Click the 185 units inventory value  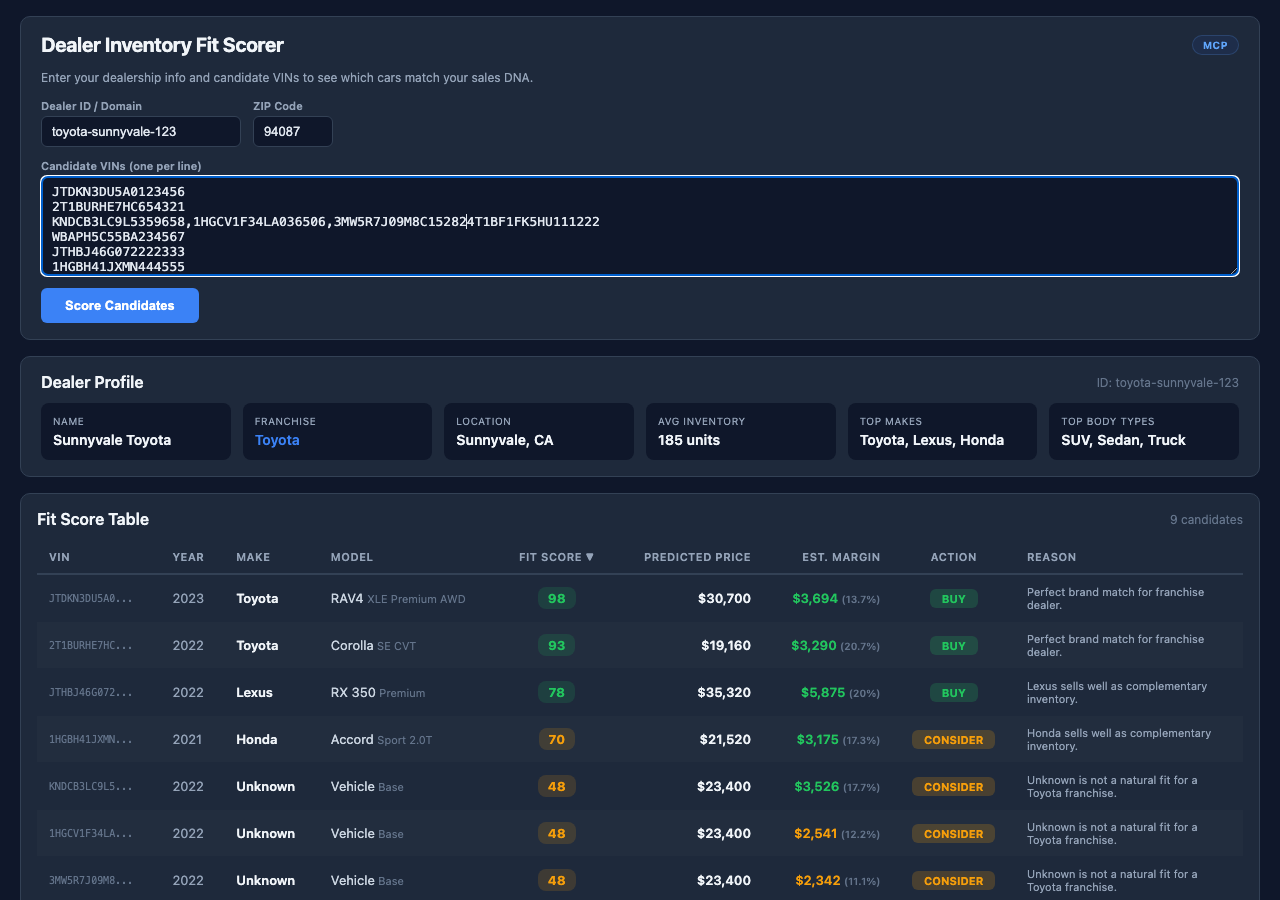(x=689, y=440)
